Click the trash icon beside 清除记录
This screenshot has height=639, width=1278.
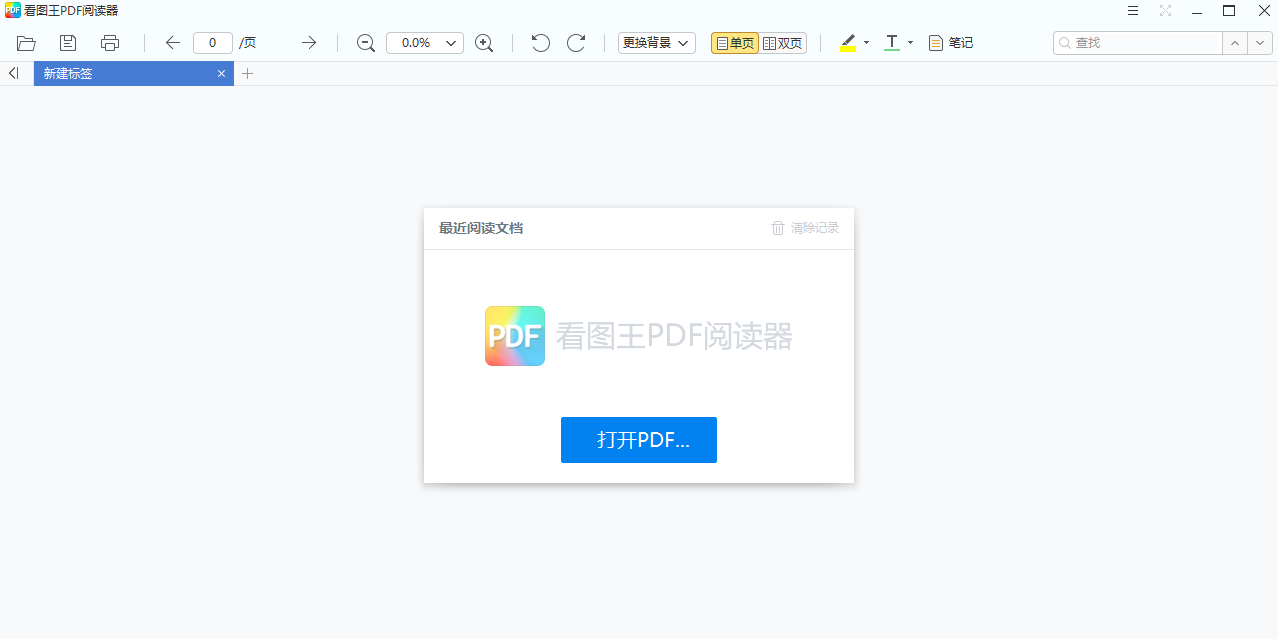pyautogui.click(x=778, y=228)
